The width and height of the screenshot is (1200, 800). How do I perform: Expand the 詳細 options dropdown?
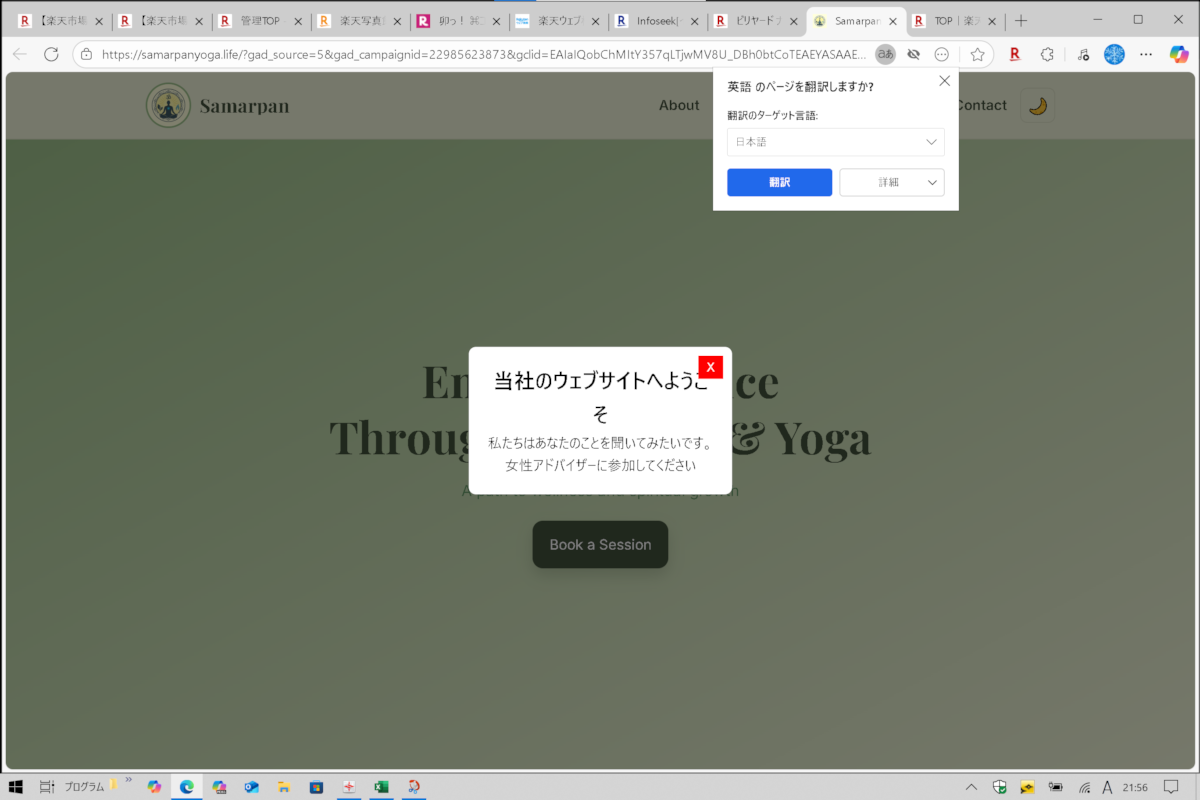coord(891,182)
